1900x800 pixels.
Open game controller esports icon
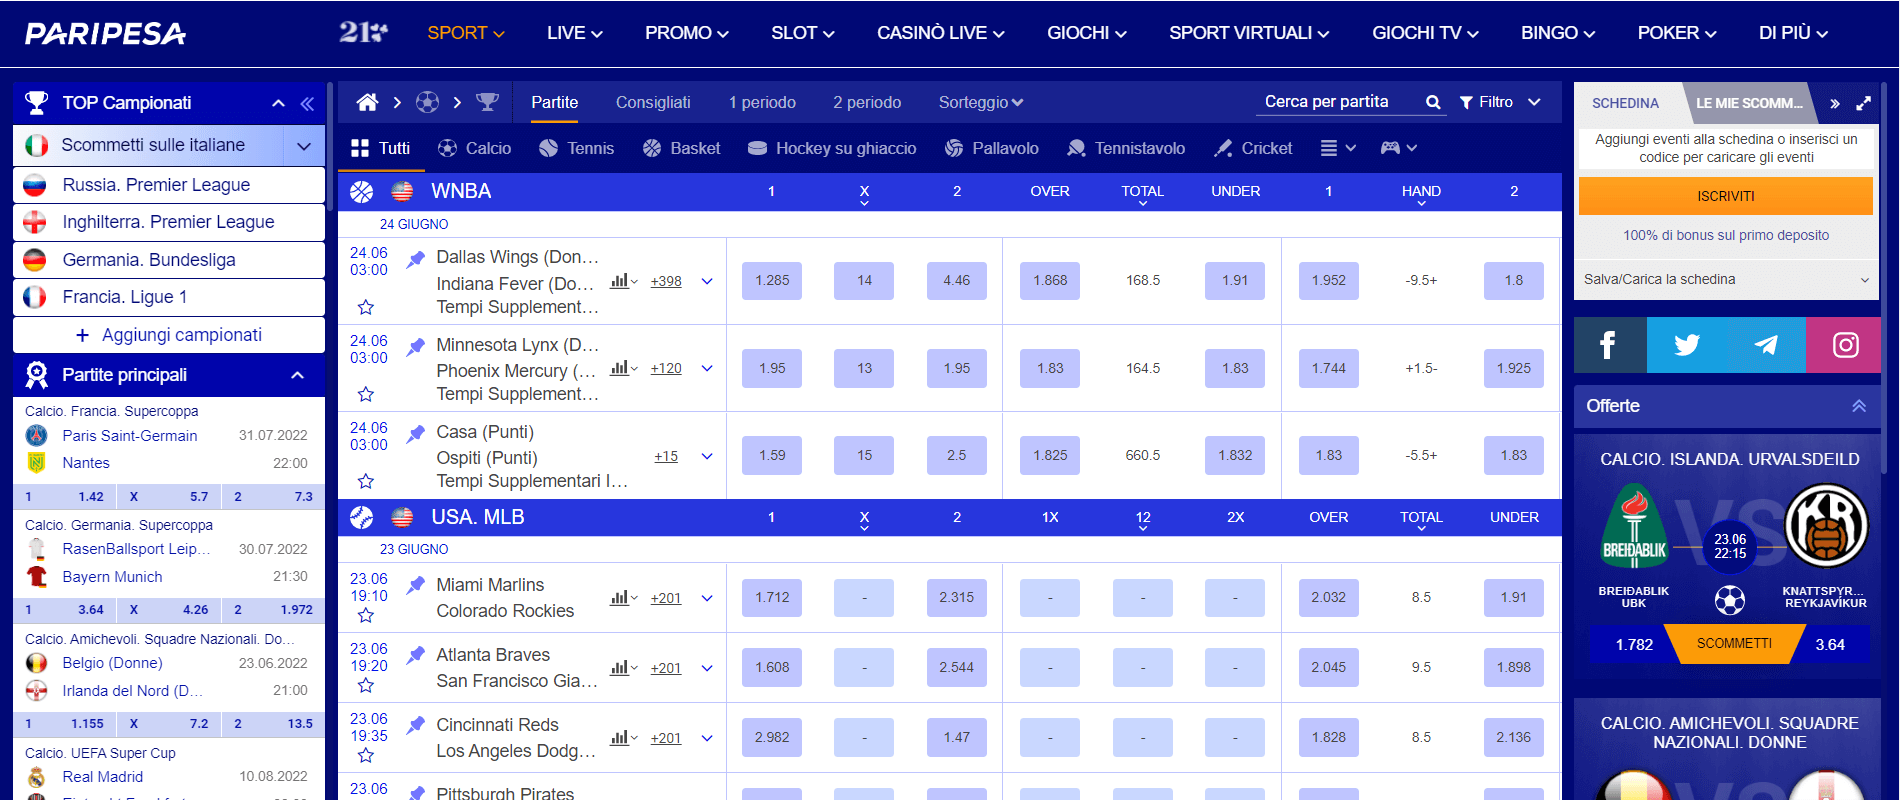pos(1398,148)
